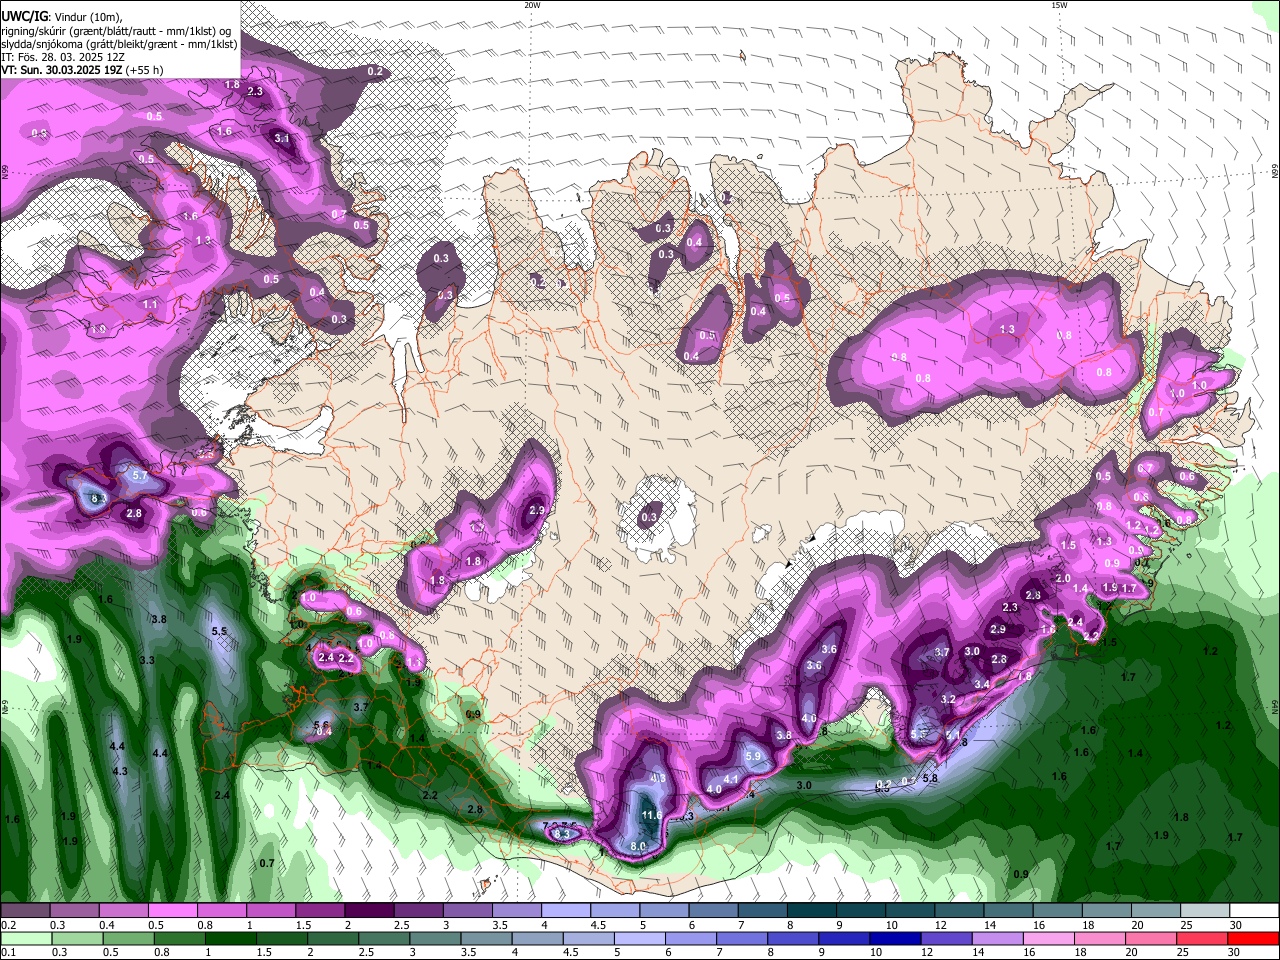Click the bright pink 0.5 swatch in upper legend row
Screen dimensions: 1280x960
[x=173, y=911]
